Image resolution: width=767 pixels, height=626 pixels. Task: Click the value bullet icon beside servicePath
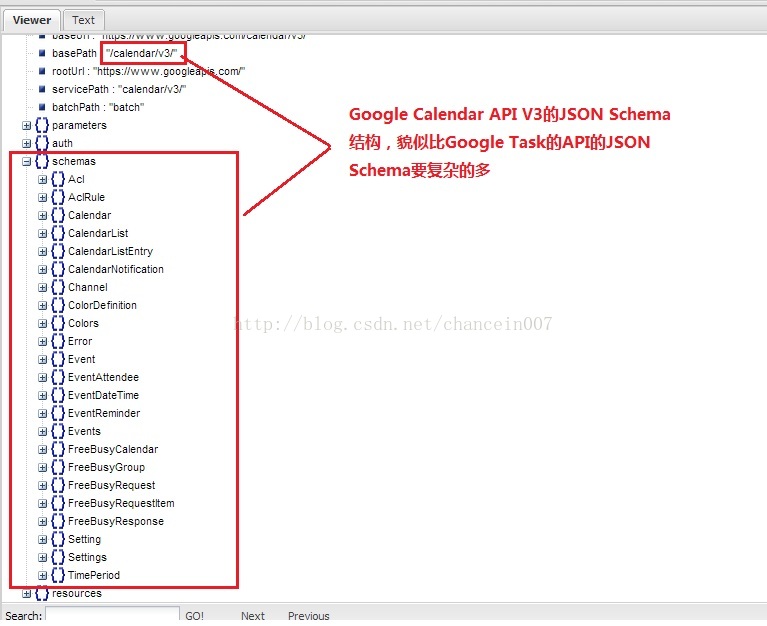point(42,89)
